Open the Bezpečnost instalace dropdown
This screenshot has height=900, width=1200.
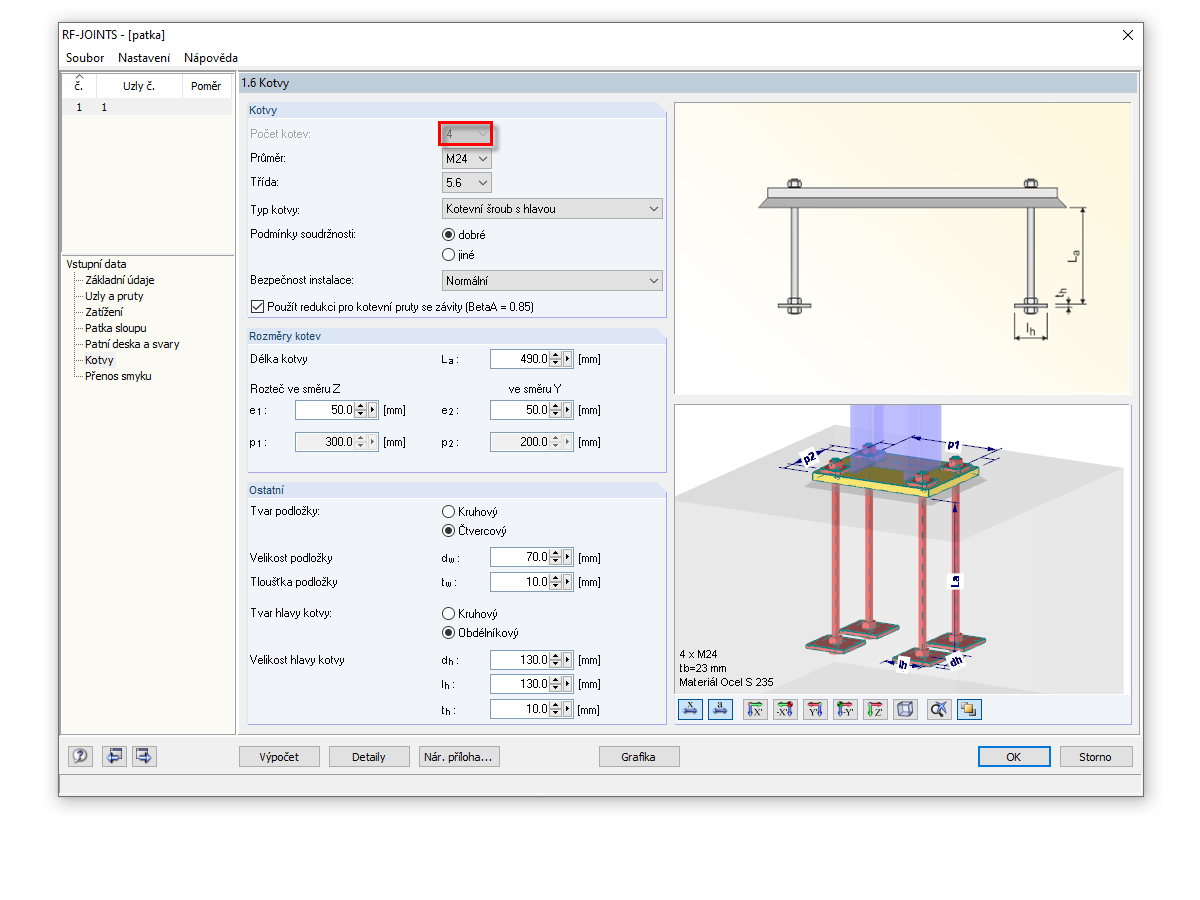[x=552, y=281]
